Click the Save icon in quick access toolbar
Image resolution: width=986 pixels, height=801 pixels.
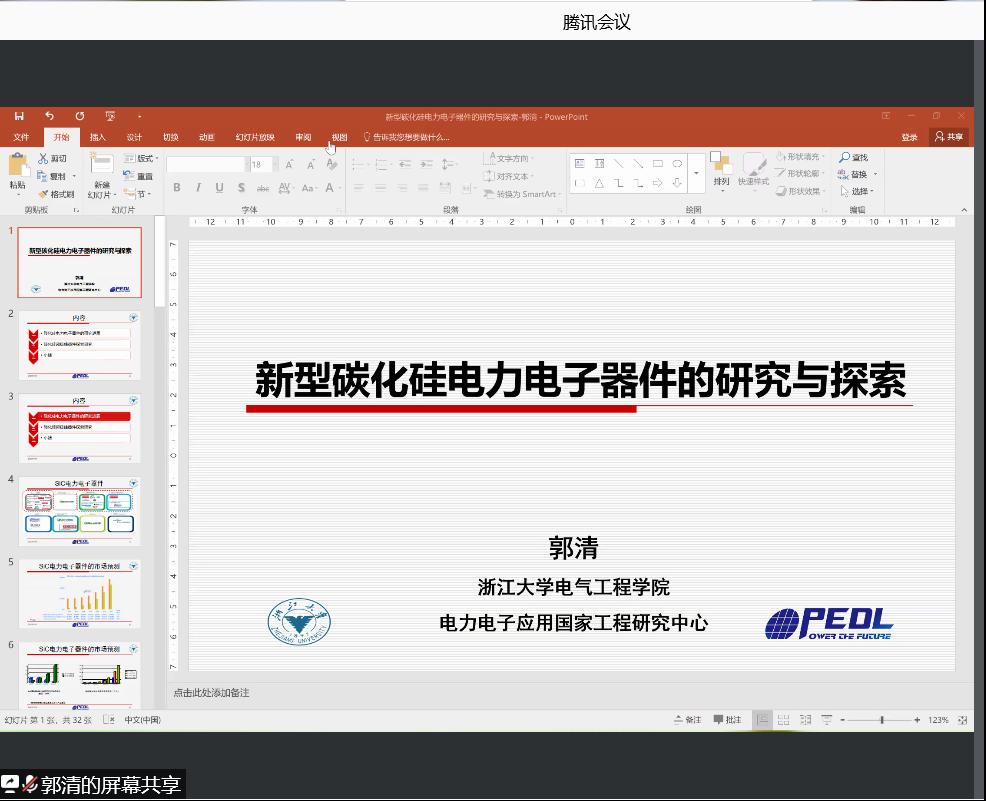point(19,116)
